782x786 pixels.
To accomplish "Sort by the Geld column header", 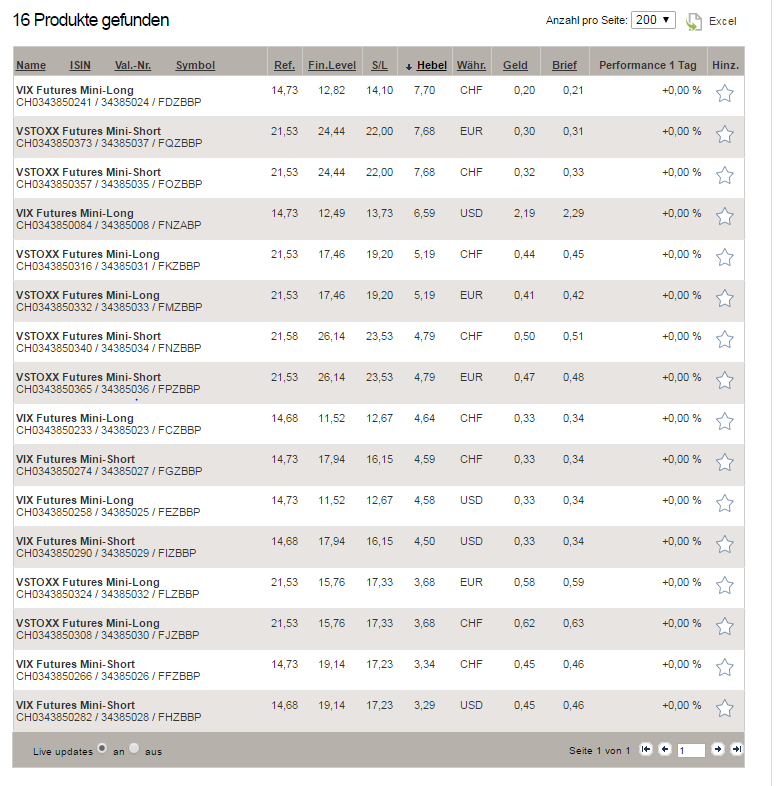I will click(515, 65).
